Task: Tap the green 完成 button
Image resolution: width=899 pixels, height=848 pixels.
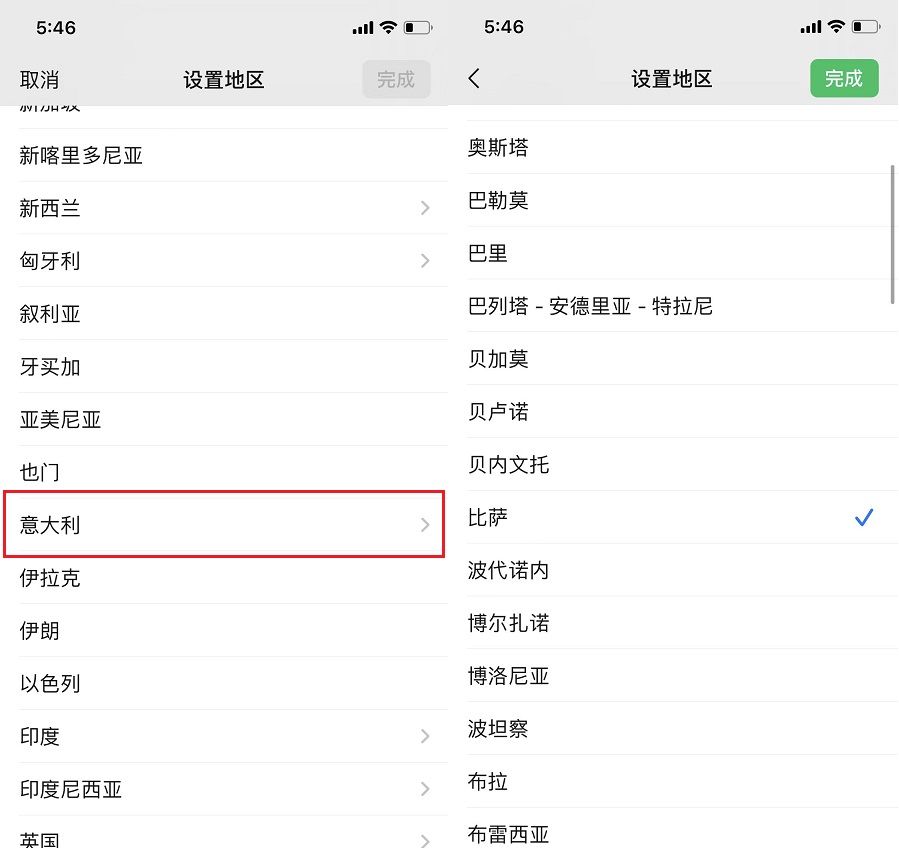Action: tap(843, 79)
